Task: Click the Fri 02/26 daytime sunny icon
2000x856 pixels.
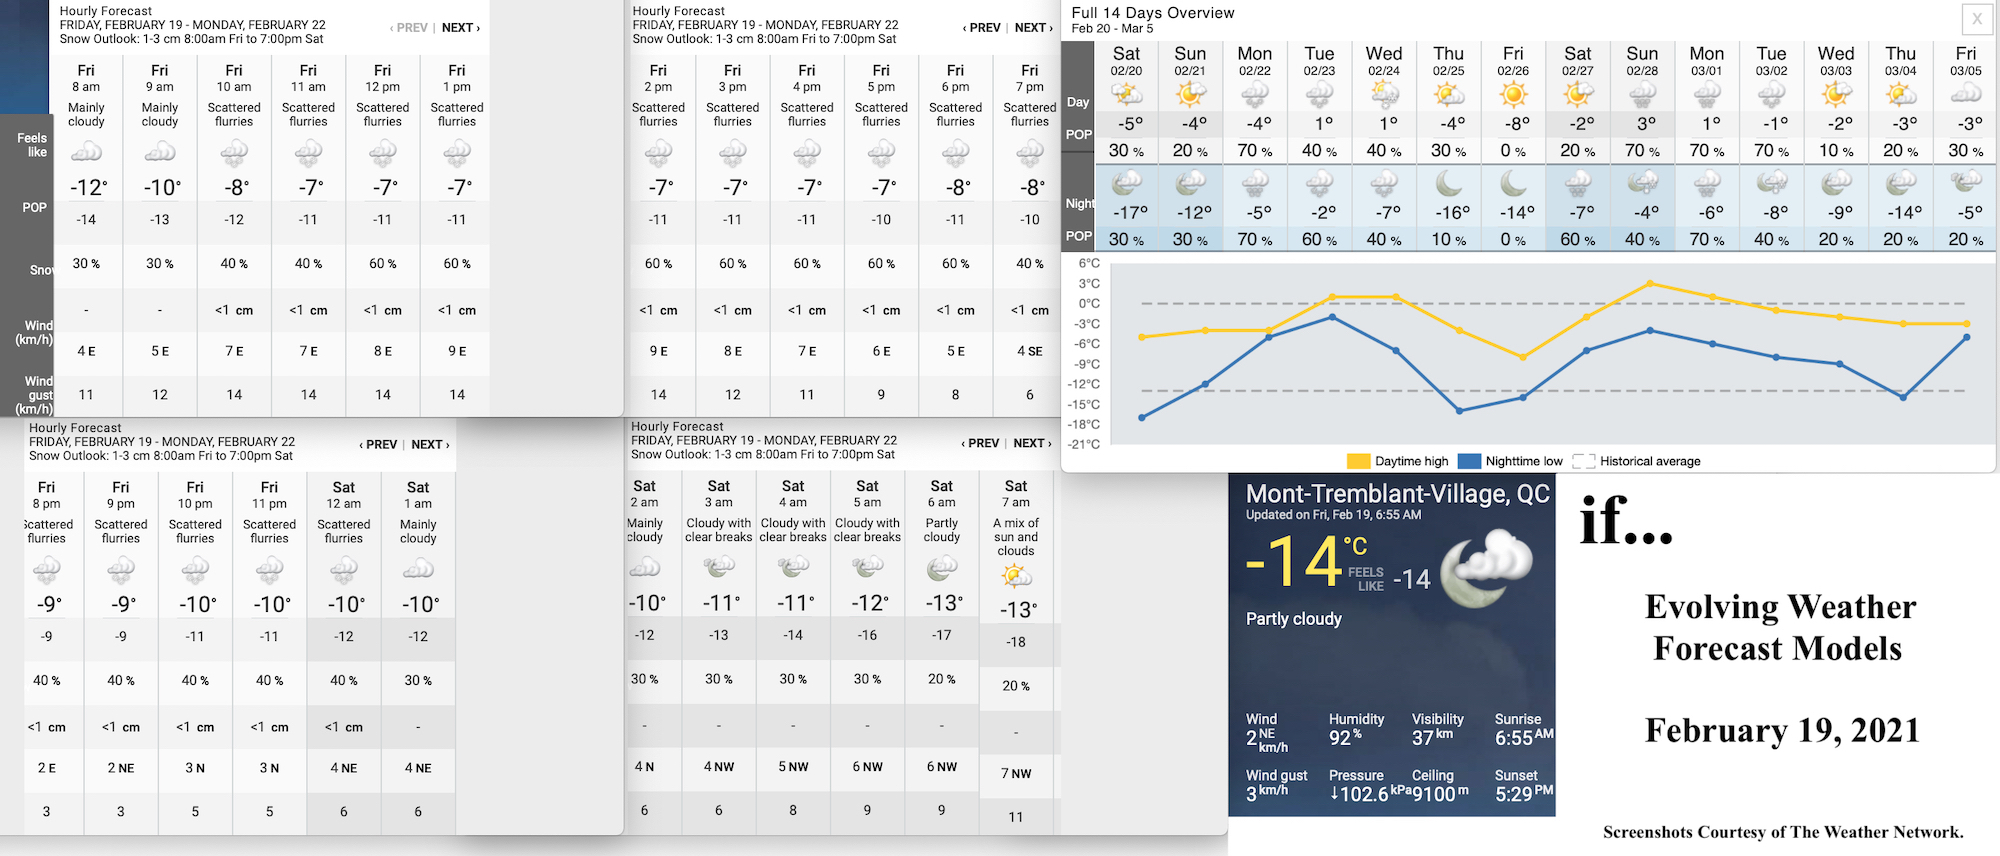Action: 1513,95
